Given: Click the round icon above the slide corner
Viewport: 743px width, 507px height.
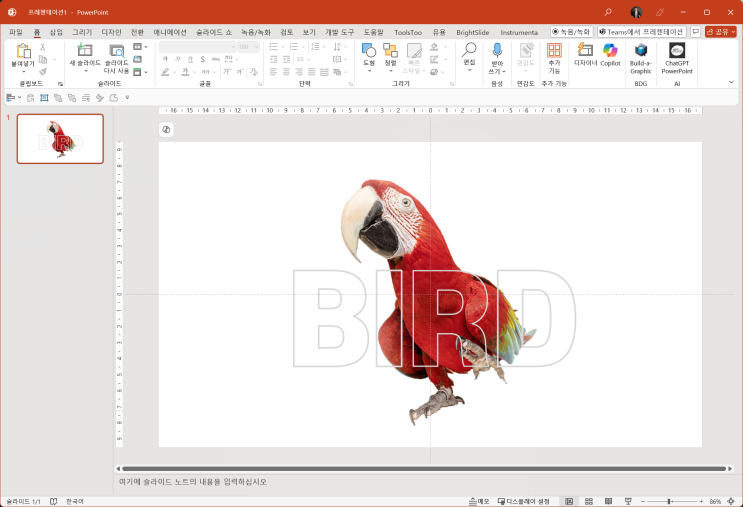Looking at the screenshot, I should coord(166,129).
